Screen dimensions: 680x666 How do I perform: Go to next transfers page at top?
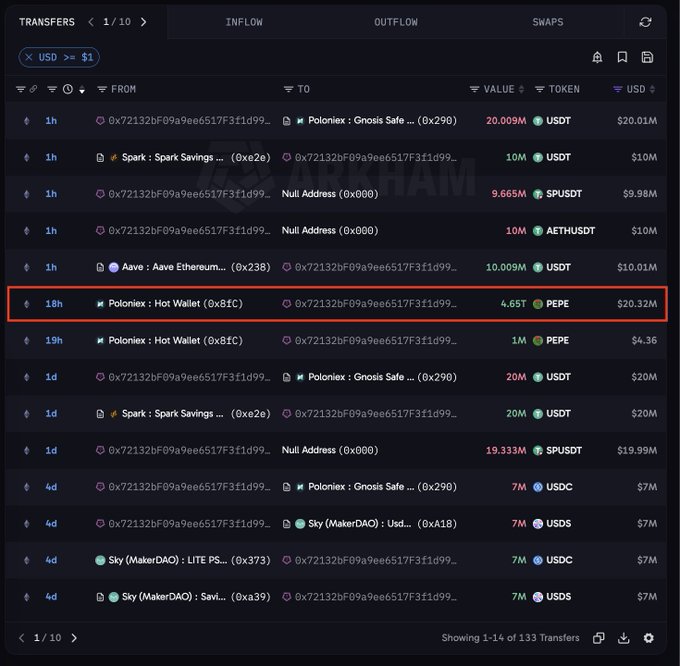tap(144, 22)
